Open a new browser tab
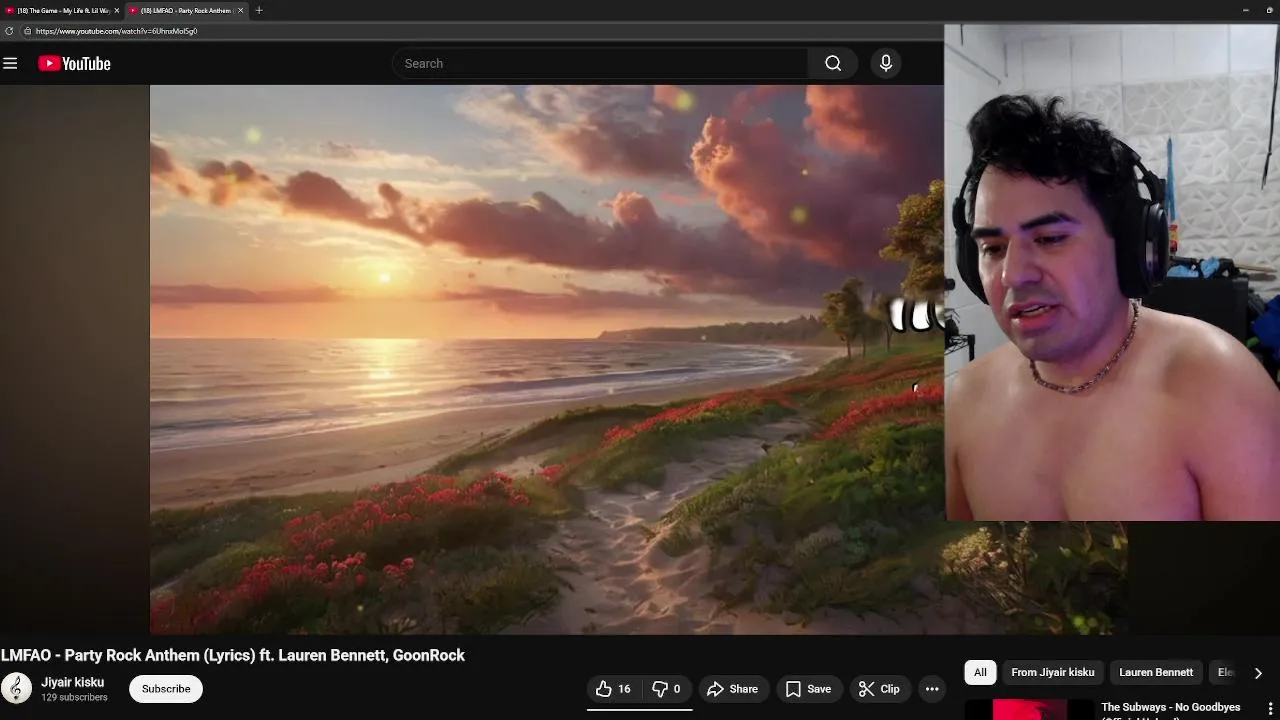 259,10
